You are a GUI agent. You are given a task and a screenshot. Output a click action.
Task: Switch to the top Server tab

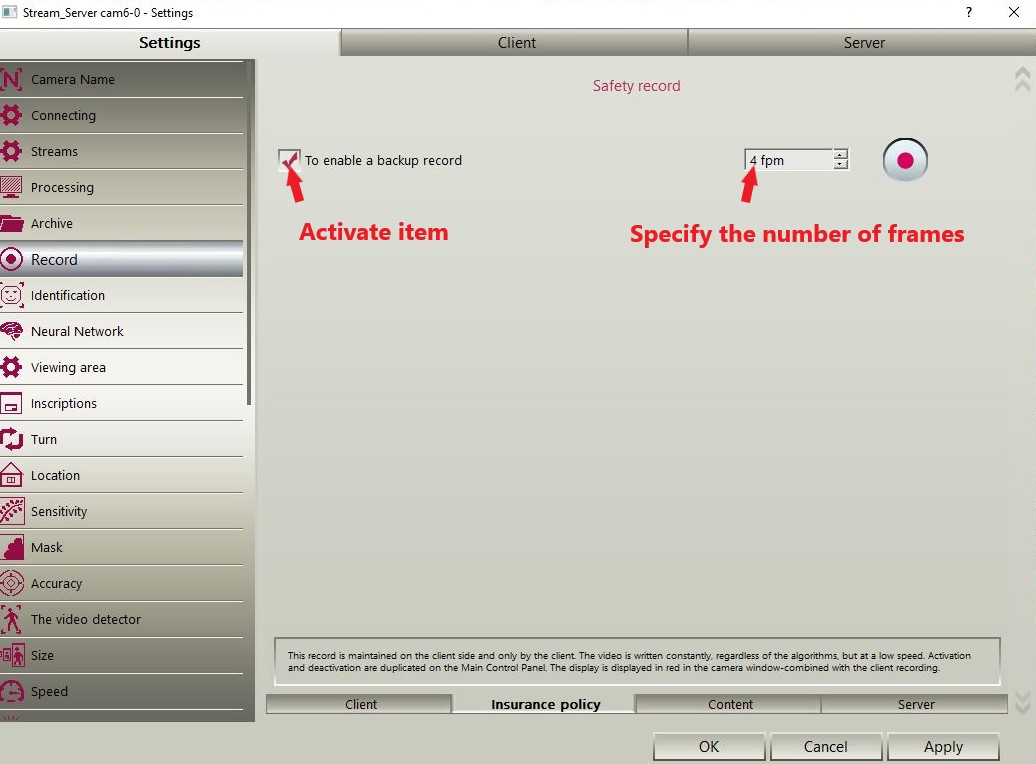(863, 43)
